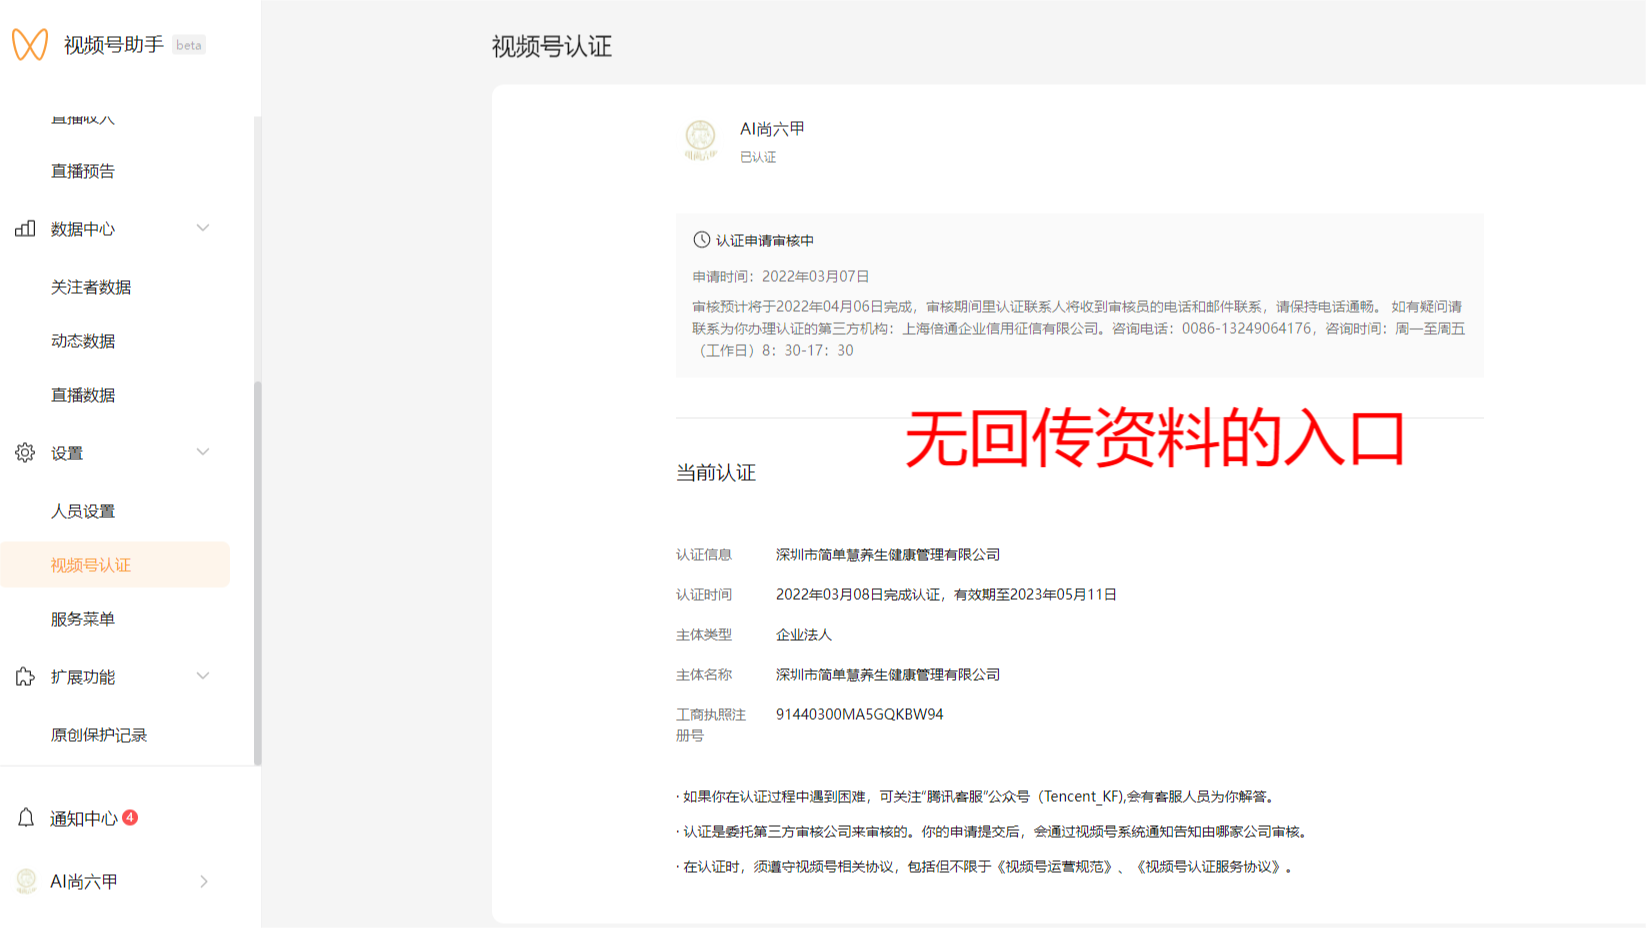Viewport: 1646px width, 928px height.
Task: Click the 工商执照注册号 field label
Action: pos(711,725)
